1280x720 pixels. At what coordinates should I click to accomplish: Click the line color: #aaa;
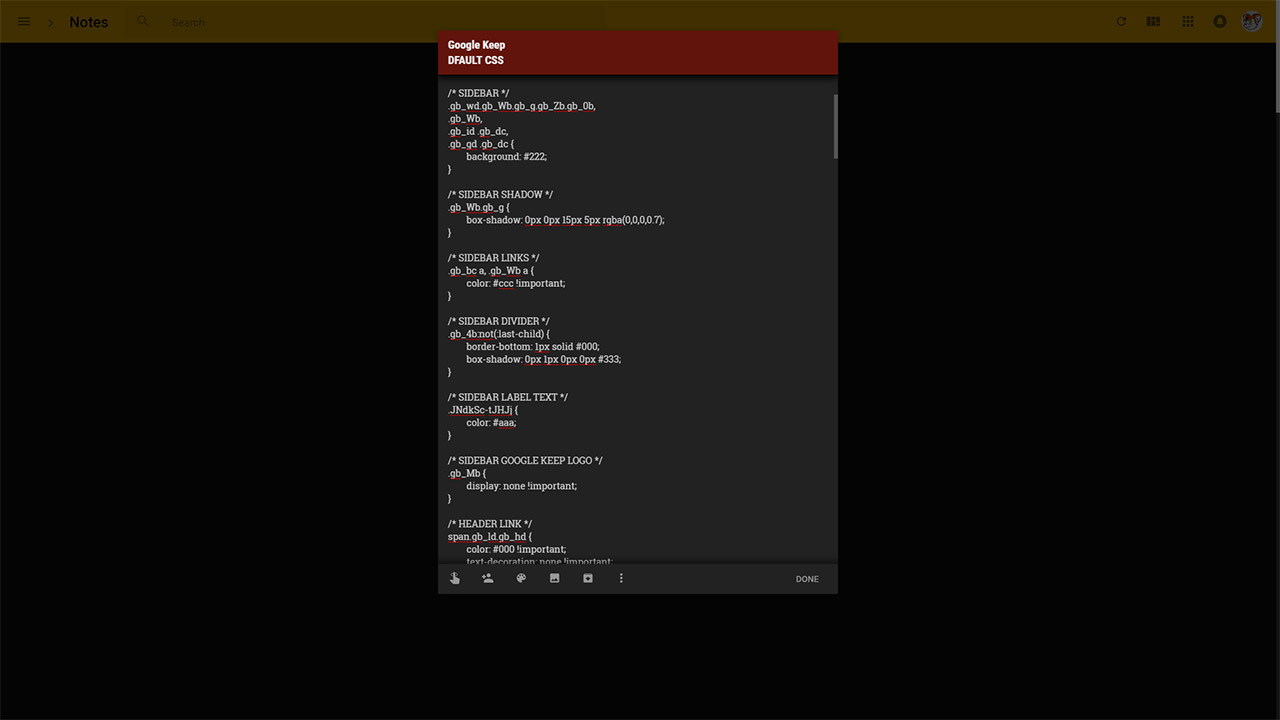tap(491, 422)
